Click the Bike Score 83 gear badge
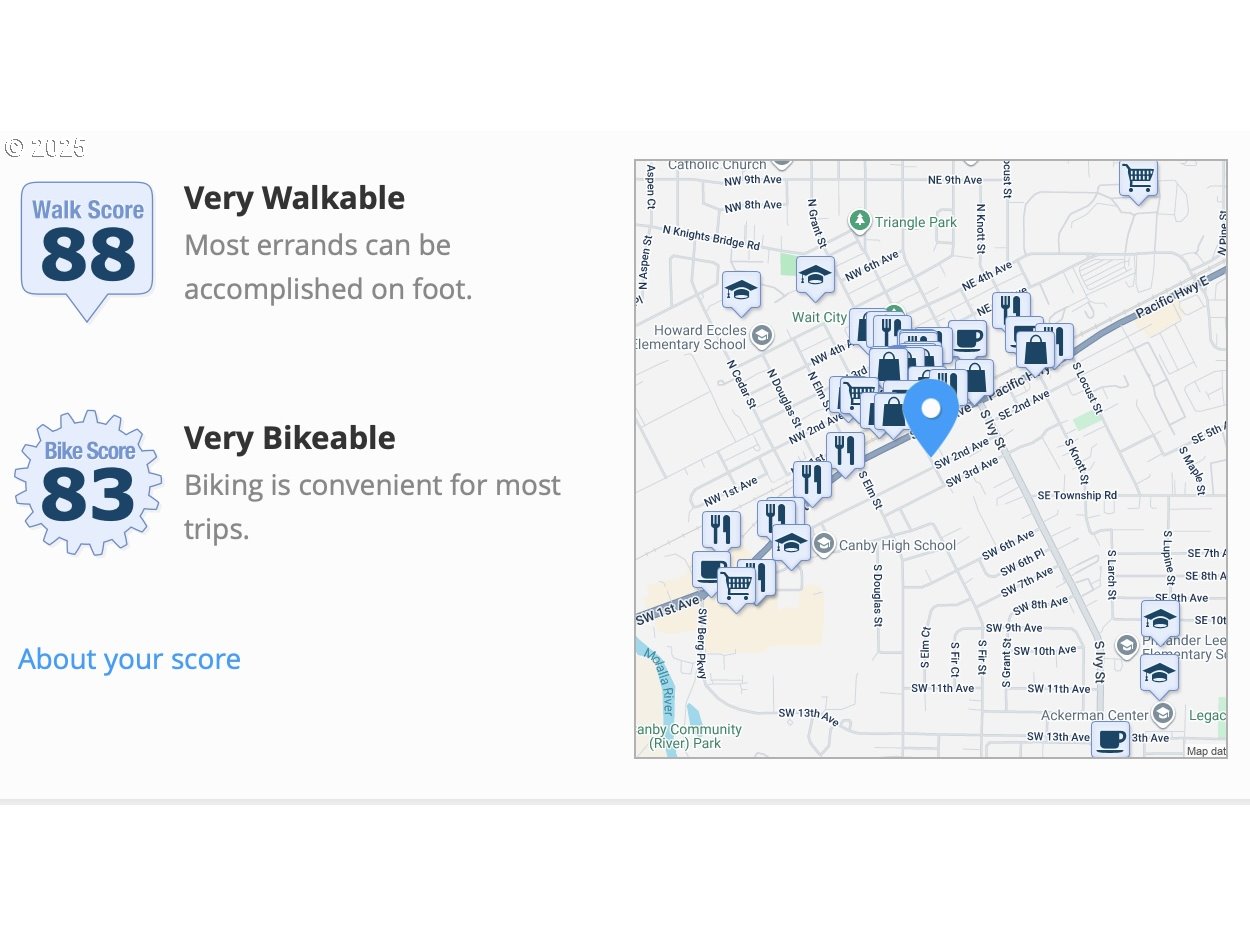This screenshot has width=1250, height=937. 88,482
